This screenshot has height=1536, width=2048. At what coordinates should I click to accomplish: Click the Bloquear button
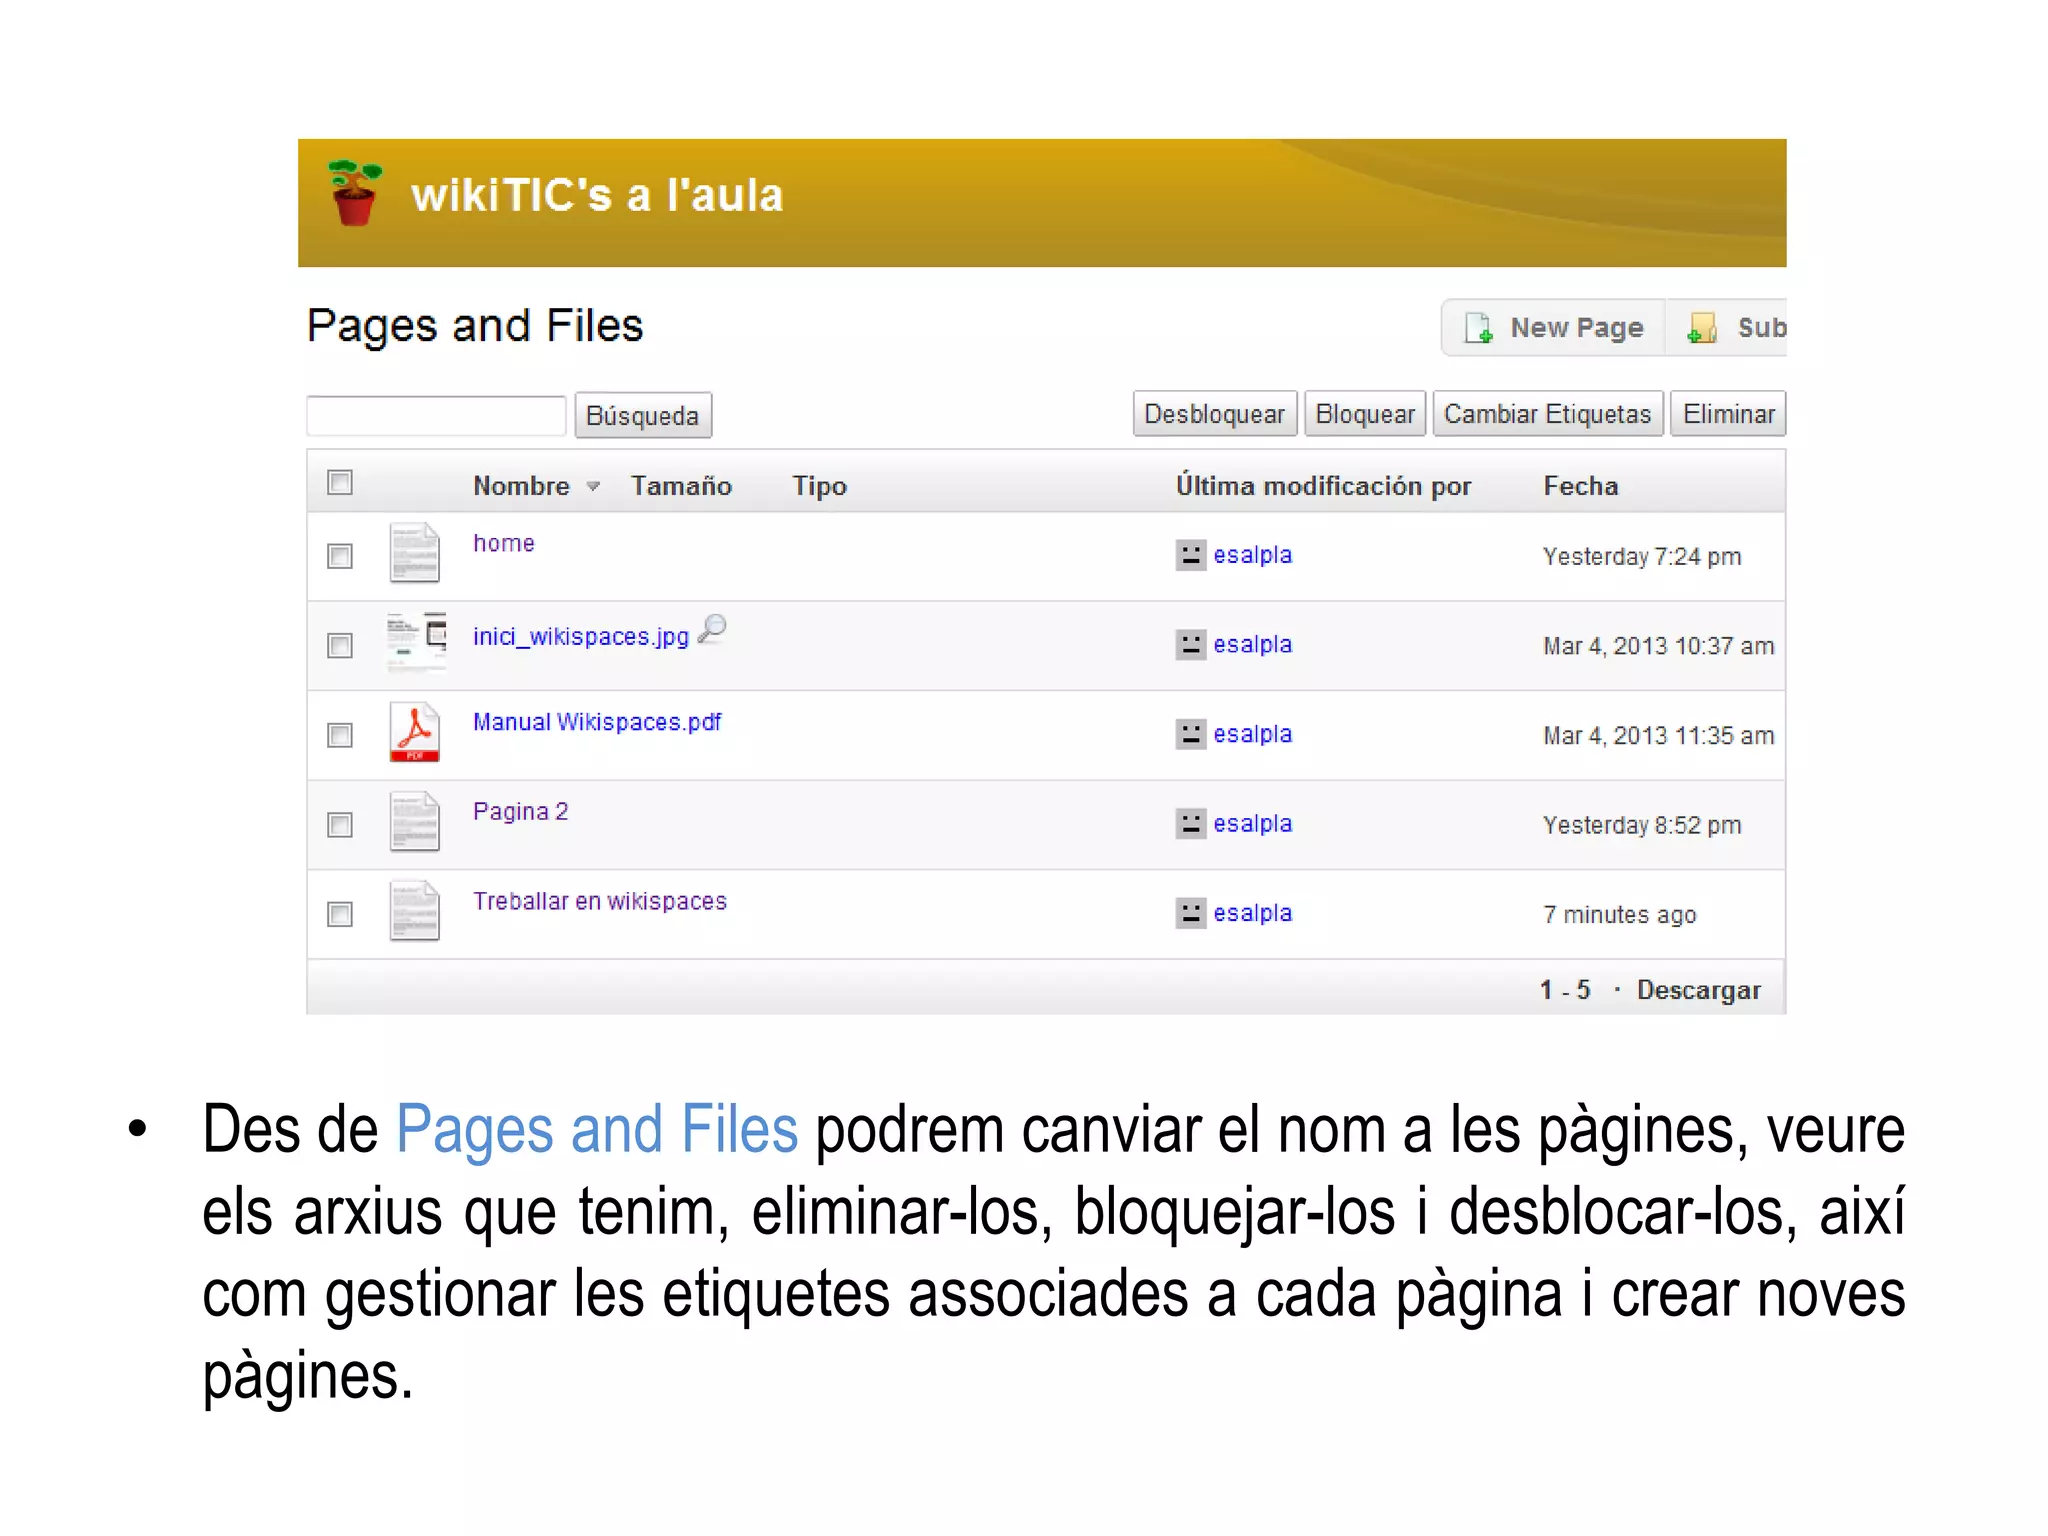click(1365, 414)
